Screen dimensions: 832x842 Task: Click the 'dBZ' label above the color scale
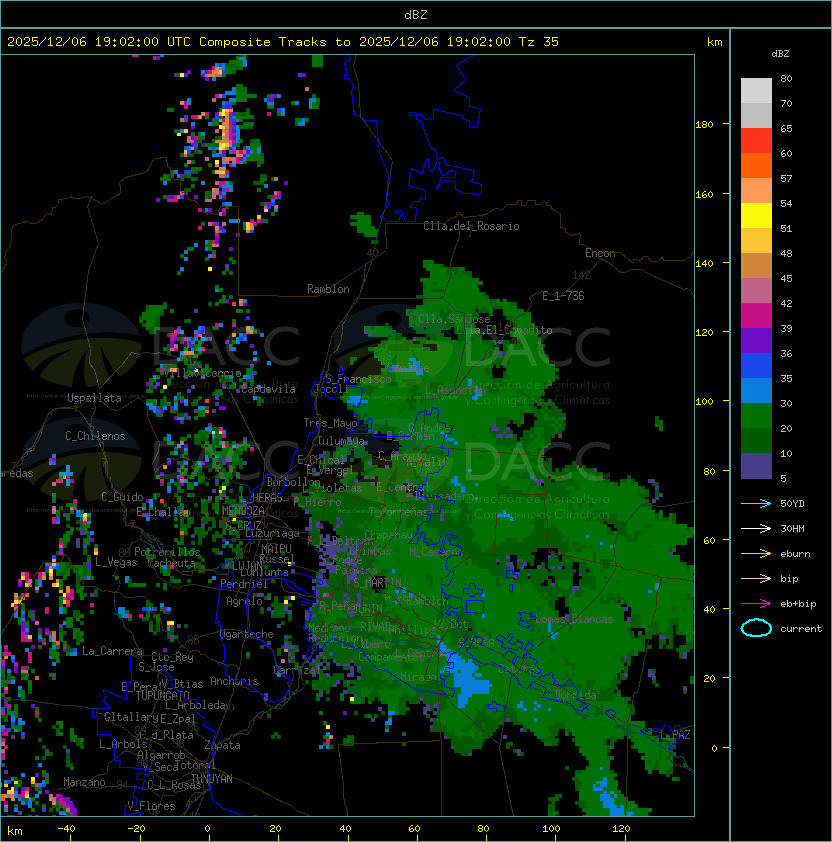tap(780, 54)
